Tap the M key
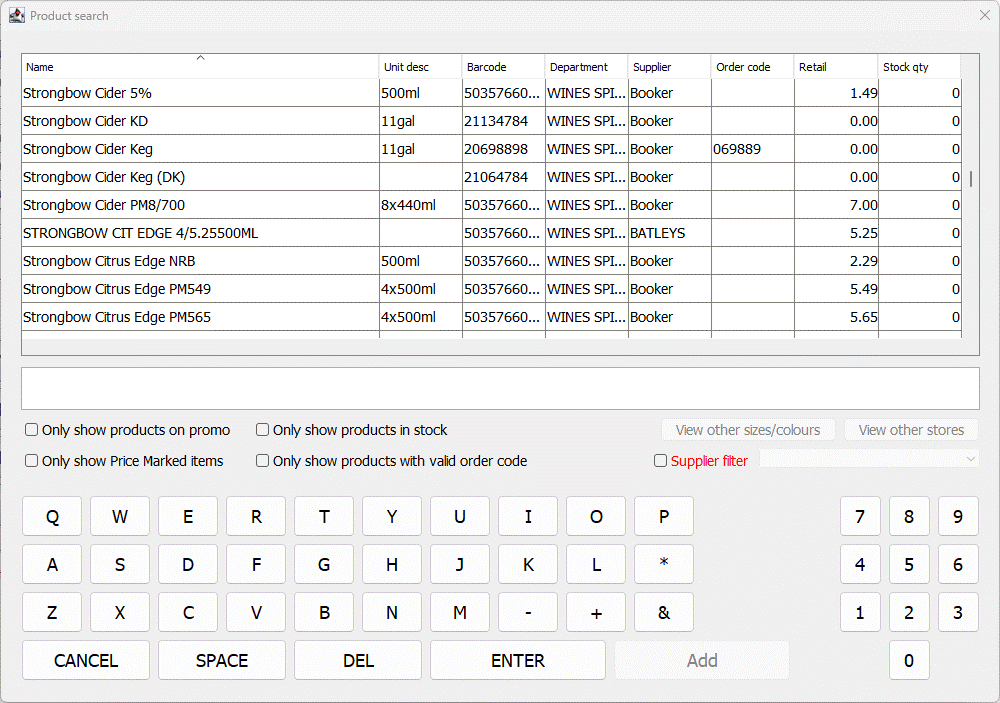Screen dimensions: 1000x703 (x=460, y=612)
